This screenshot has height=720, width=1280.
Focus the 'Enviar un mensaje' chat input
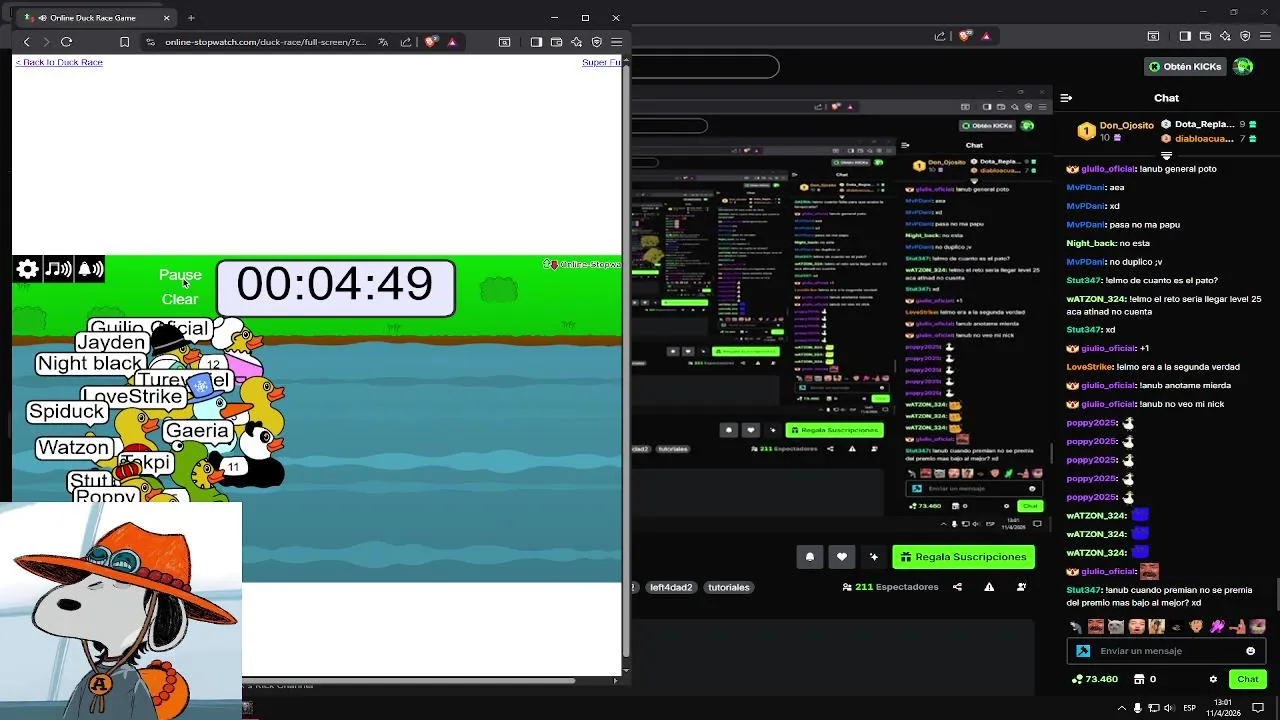pos(1165,651)
